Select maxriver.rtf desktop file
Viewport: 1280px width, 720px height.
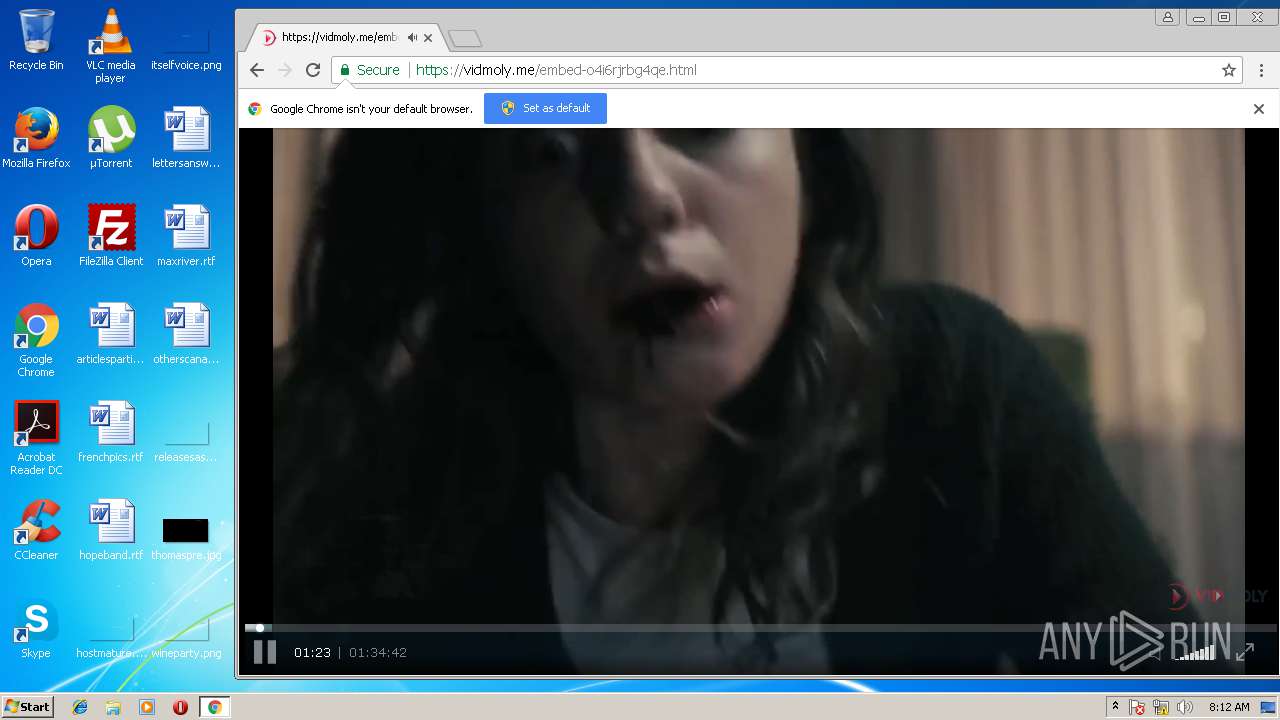click(186, 235)
